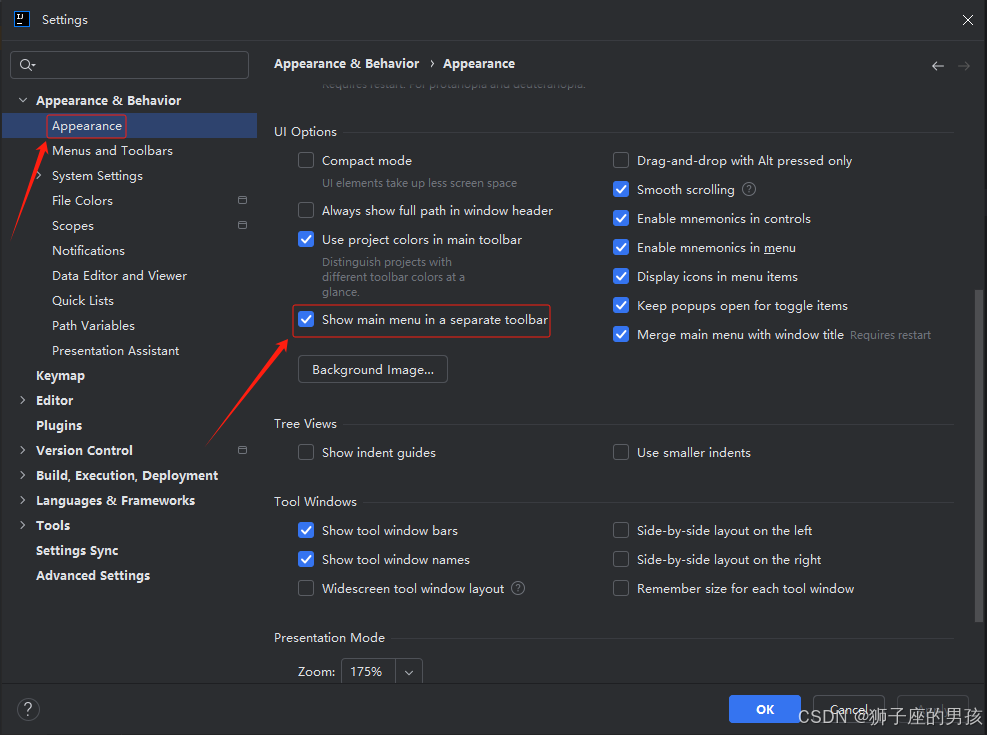Click the IntelliJ logo in title bar
This screenshot has height=735, width=987.
22,19
